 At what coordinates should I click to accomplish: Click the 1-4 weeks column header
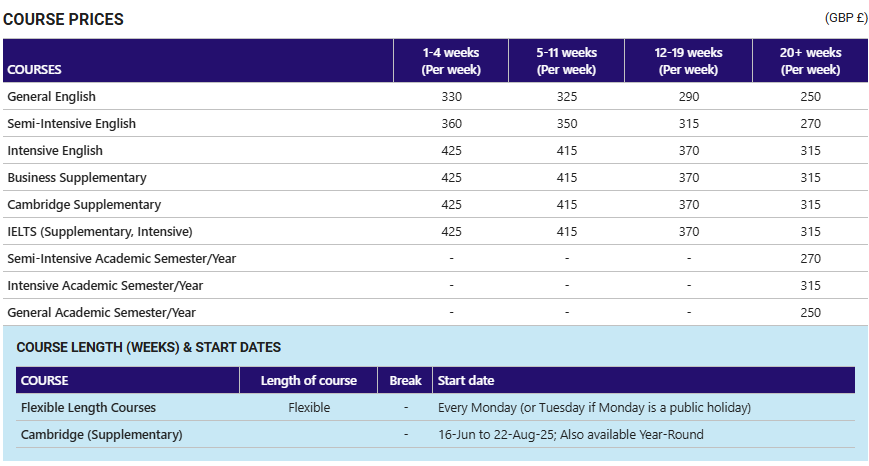coord(451,61)
